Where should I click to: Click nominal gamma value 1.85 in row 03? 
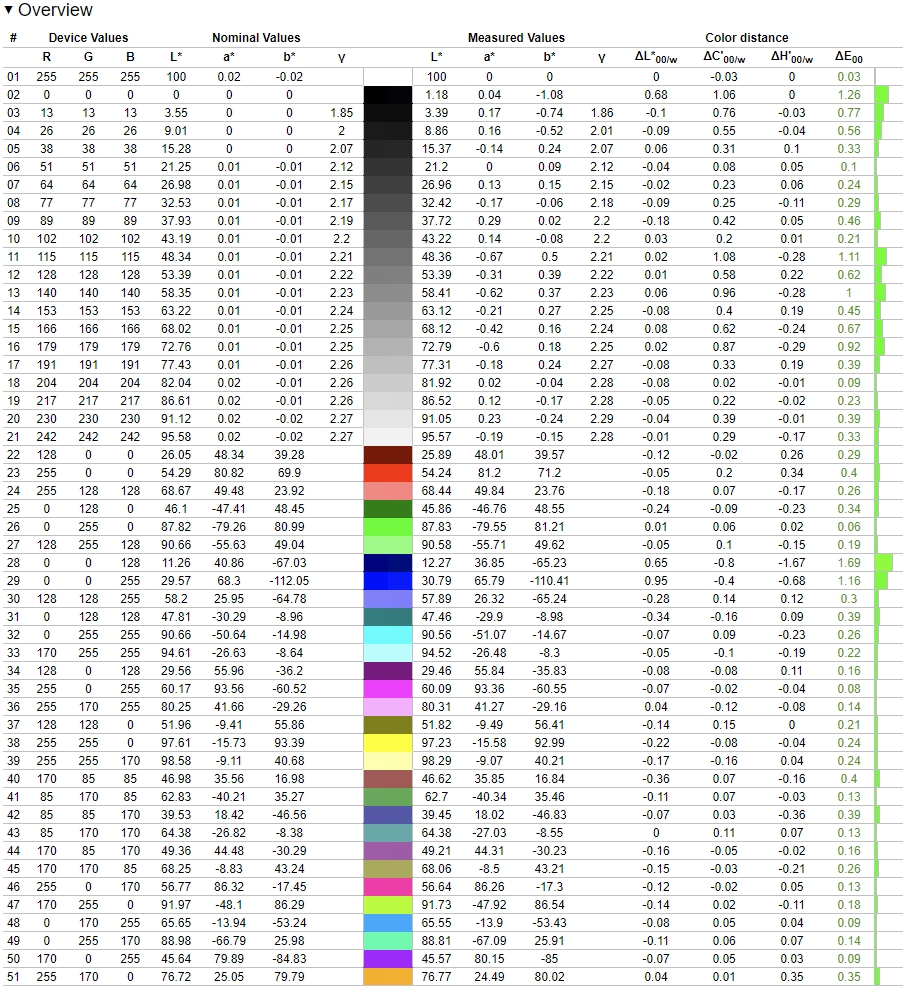tap(341, 113)
